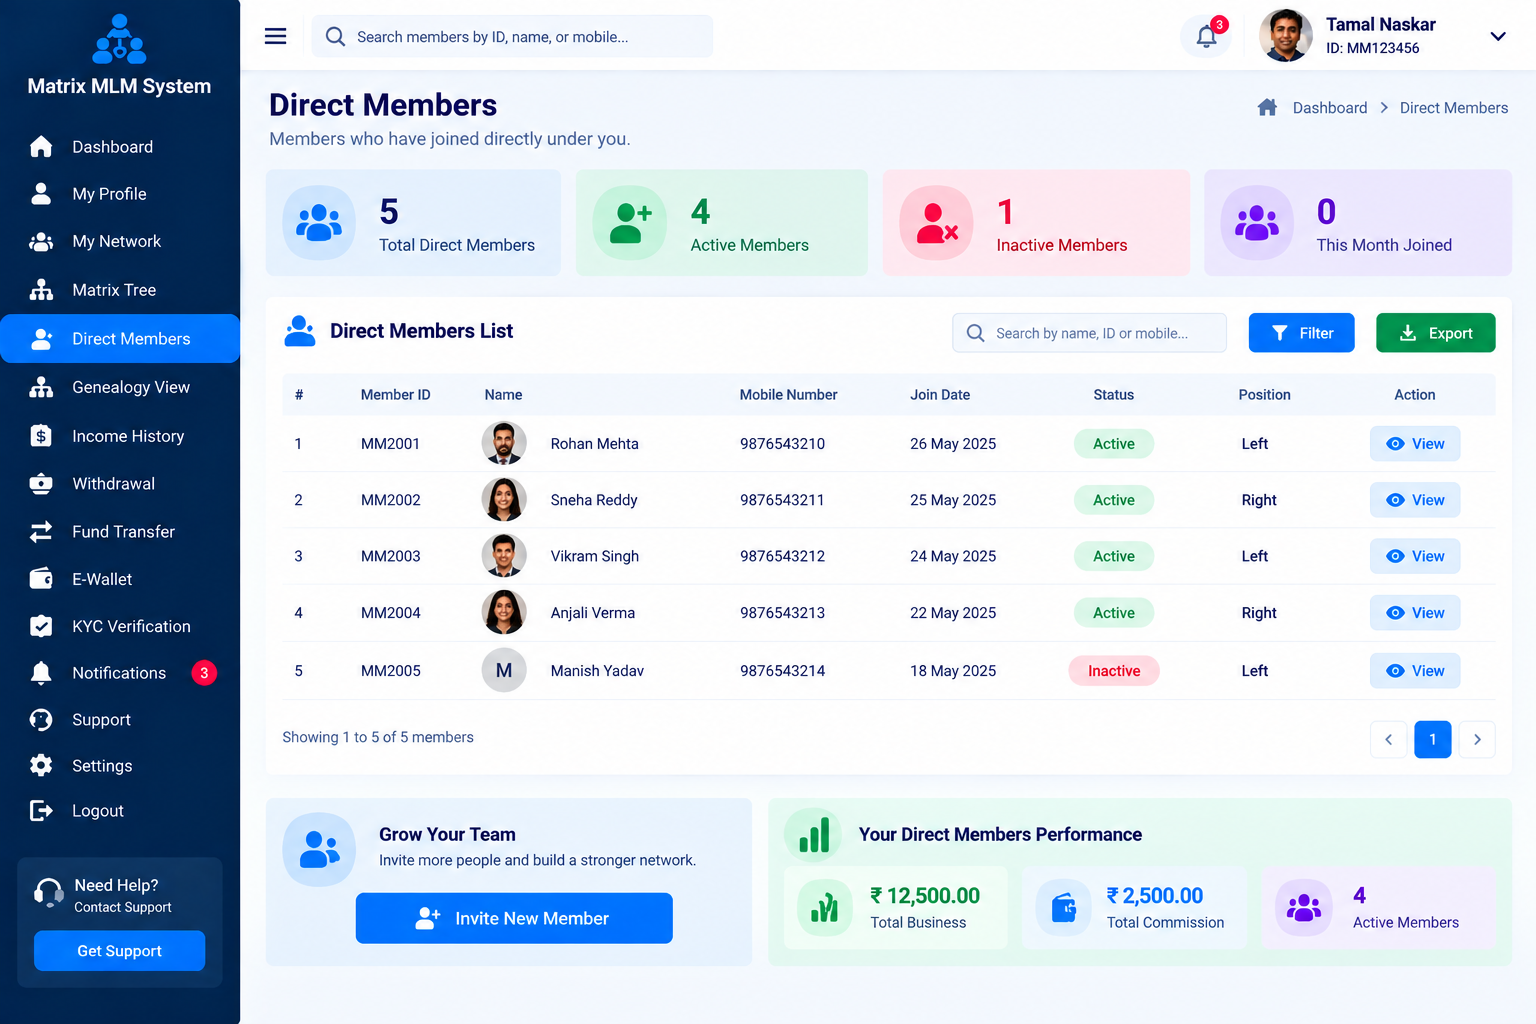Click the Get Support button
Image resolution: width=1536 pixels, height=1024 pixels.
coord(119,951)
